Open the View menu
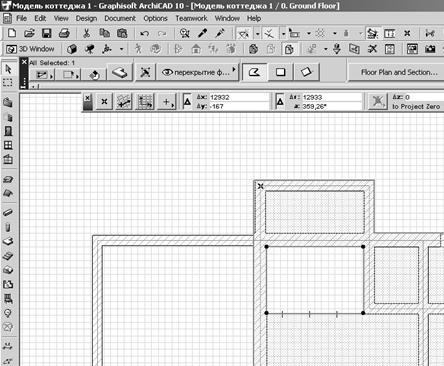Screen dimensions: 444x366 click(x=61, y=18)
